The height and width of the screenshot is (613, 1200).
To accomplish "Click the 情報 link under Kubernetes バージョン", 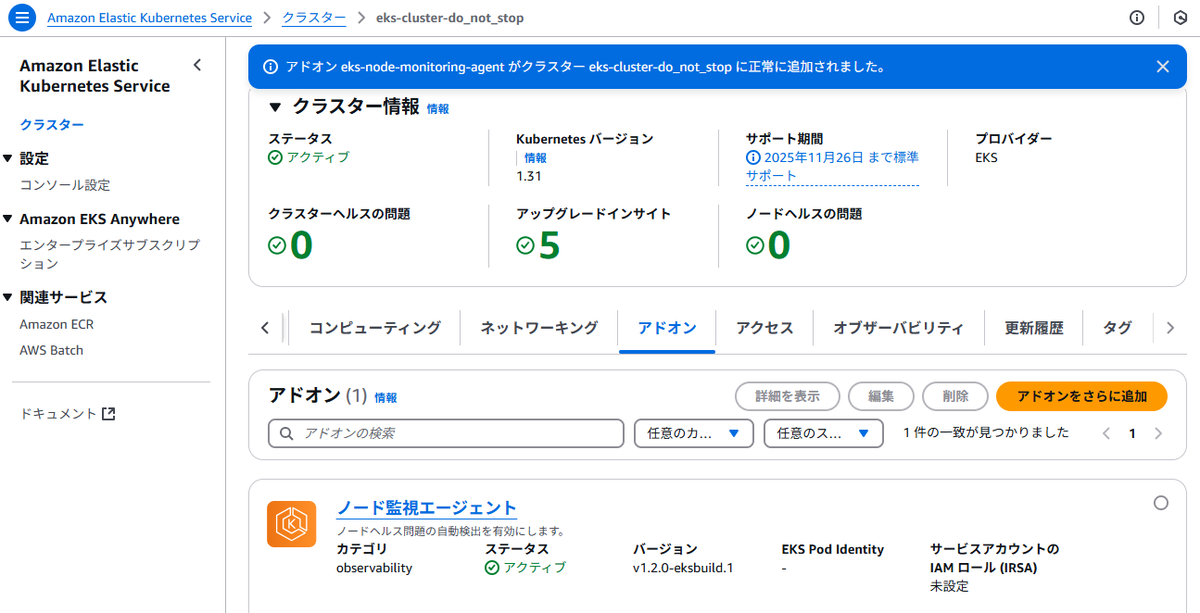I will click(536, 158).
